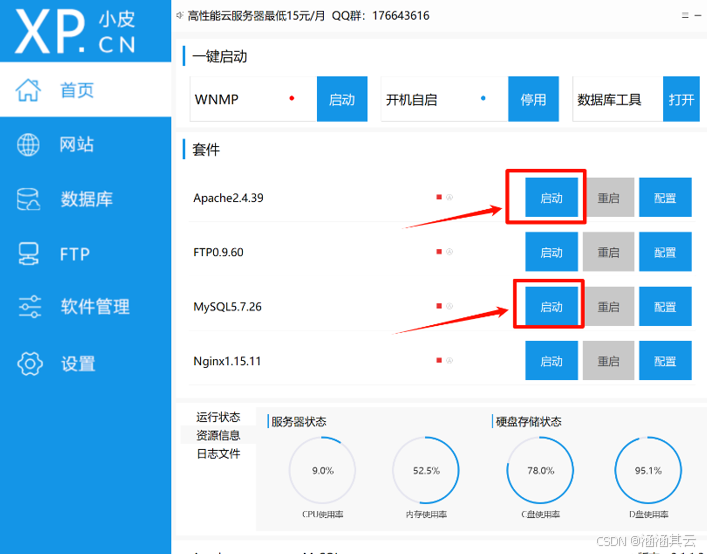Click the WNMP red status dot
The image size is (707, 554).
[292, 98]
